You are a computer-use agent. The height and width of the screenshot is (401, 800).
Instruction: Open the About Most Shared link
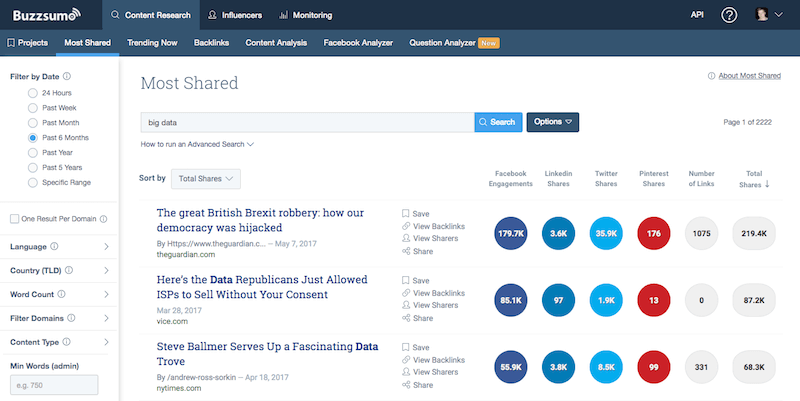click(744, 76)
